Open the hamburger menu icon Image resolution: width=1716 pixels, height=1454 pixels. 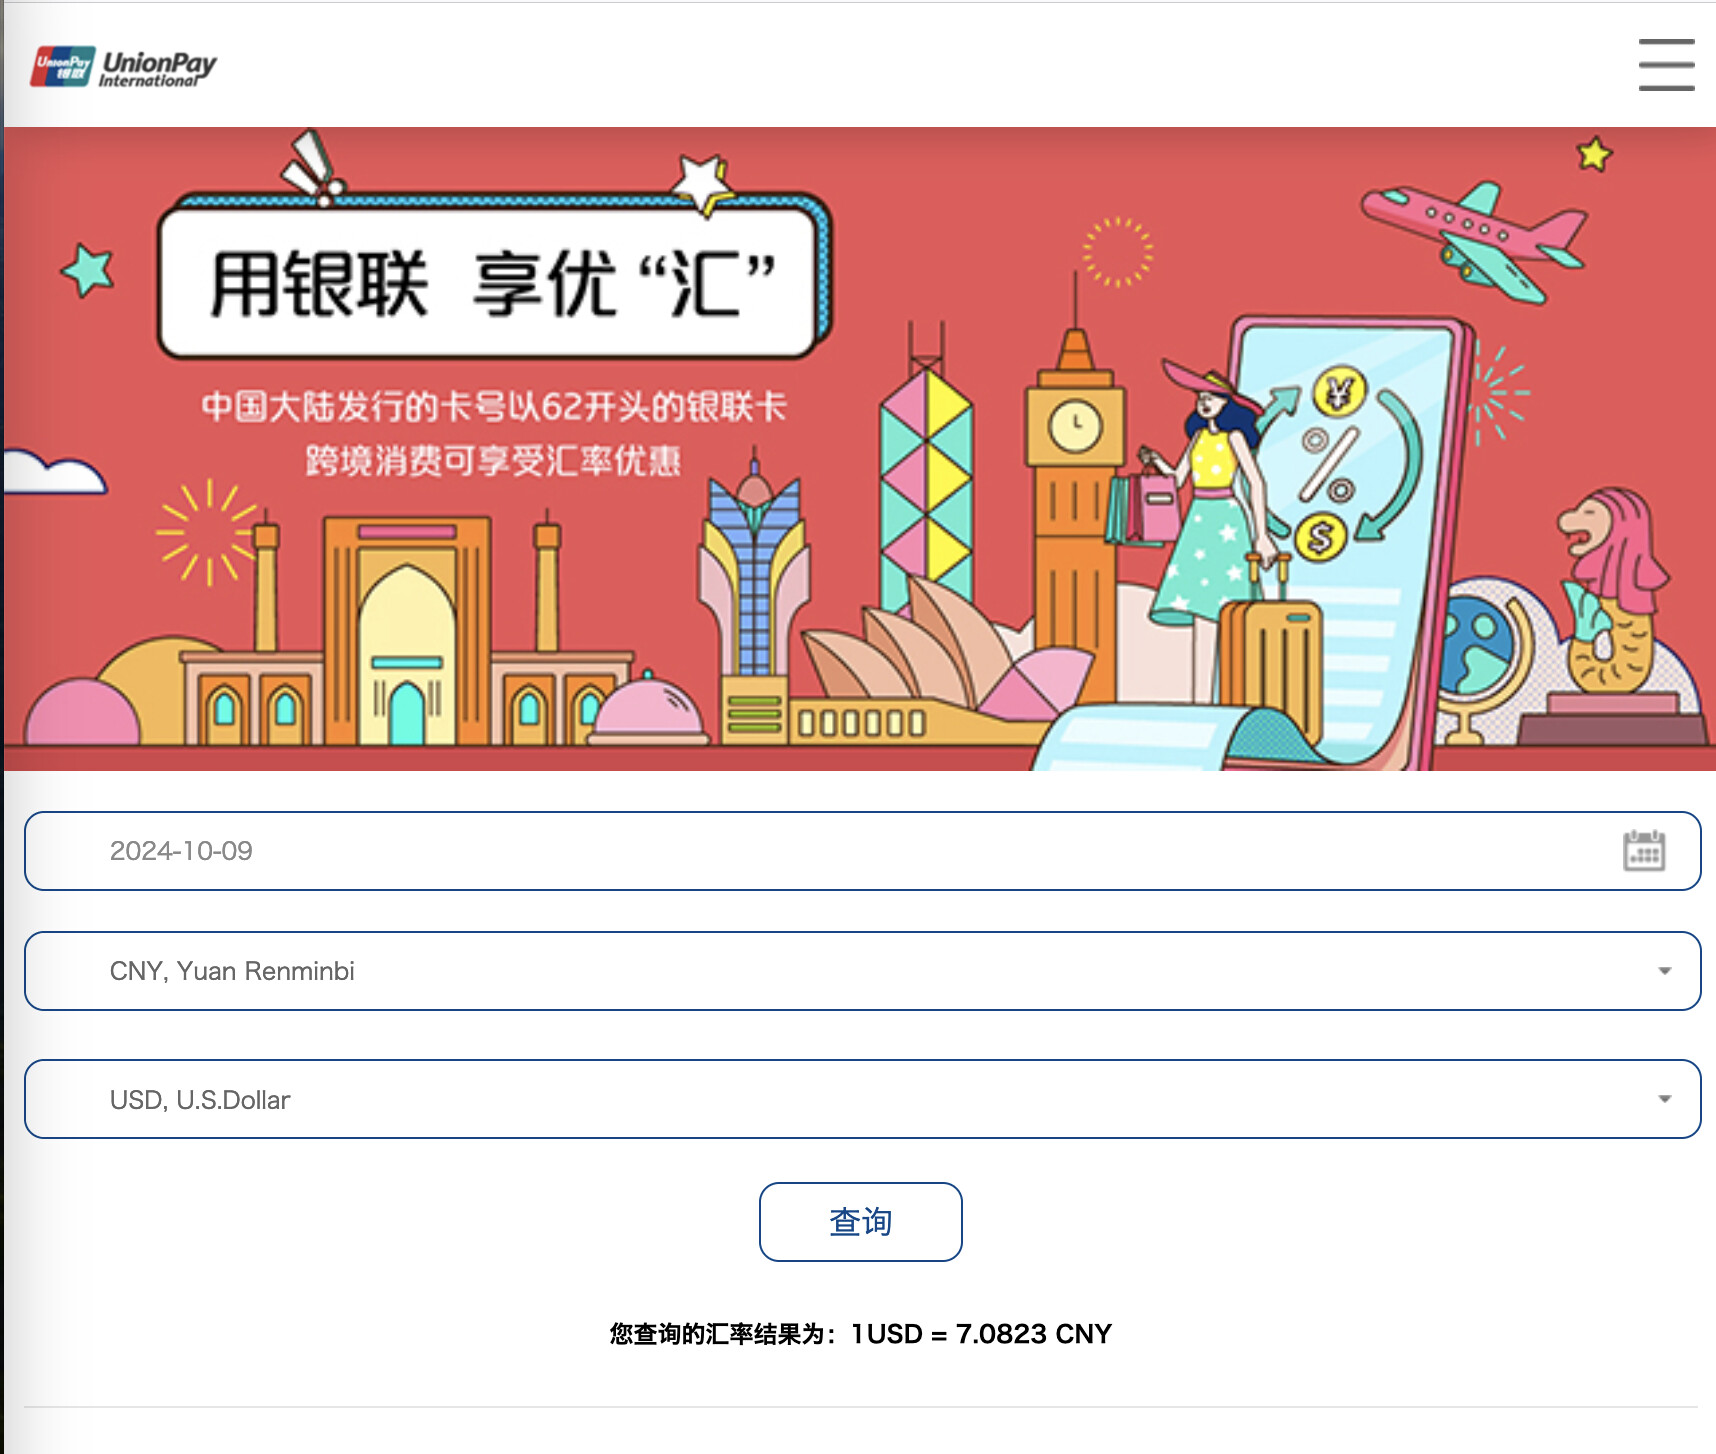click(x=1666, y=65)
